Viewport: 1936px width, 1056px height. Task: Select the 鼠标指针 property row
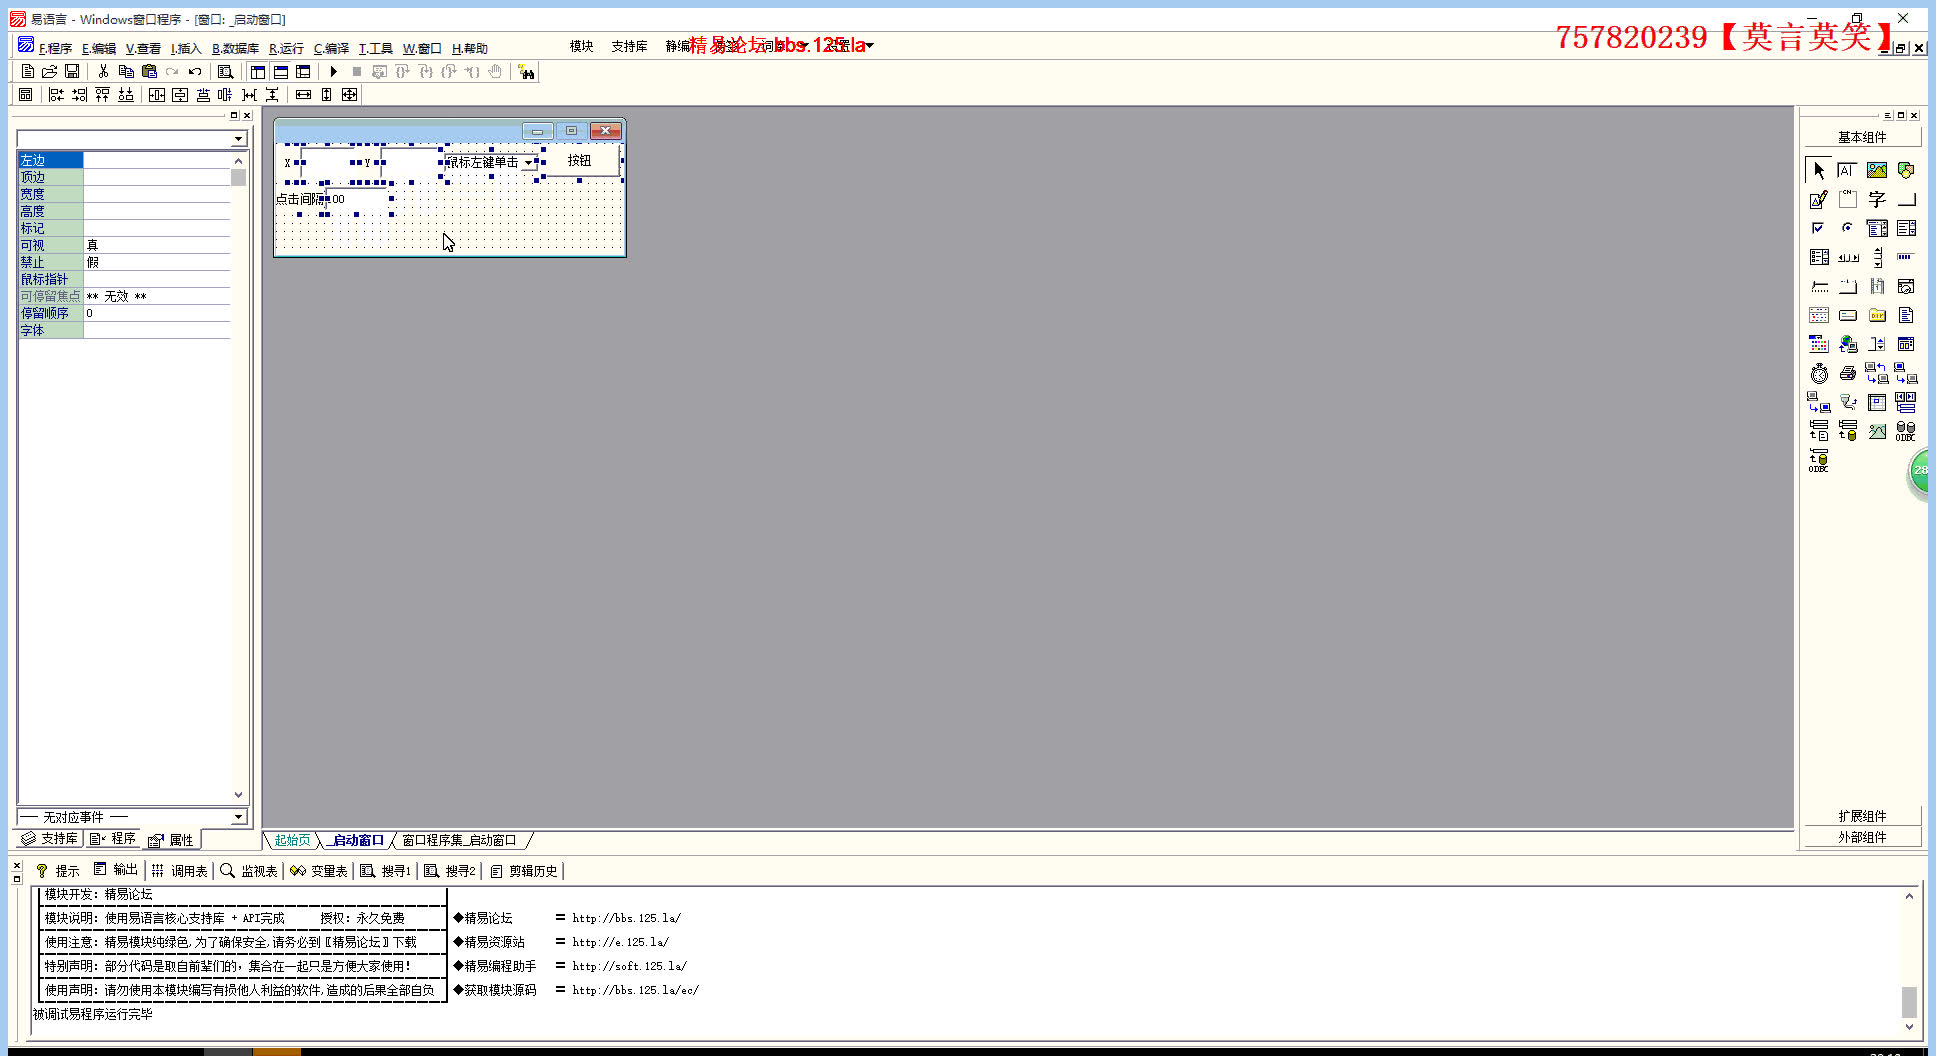(x=124, y=279)
